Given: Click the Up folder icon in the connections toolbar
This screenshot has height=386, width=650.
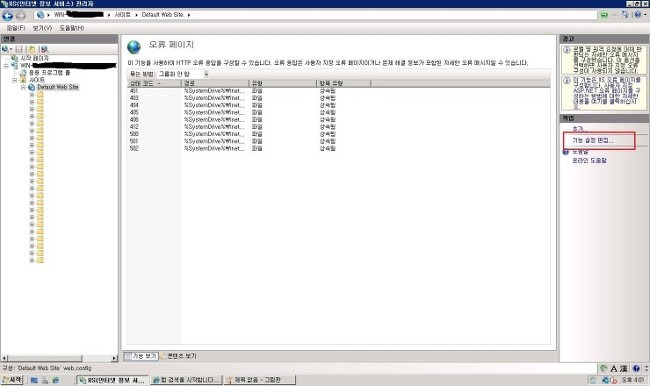Looking at the screenshot, I should coord(32,49).
